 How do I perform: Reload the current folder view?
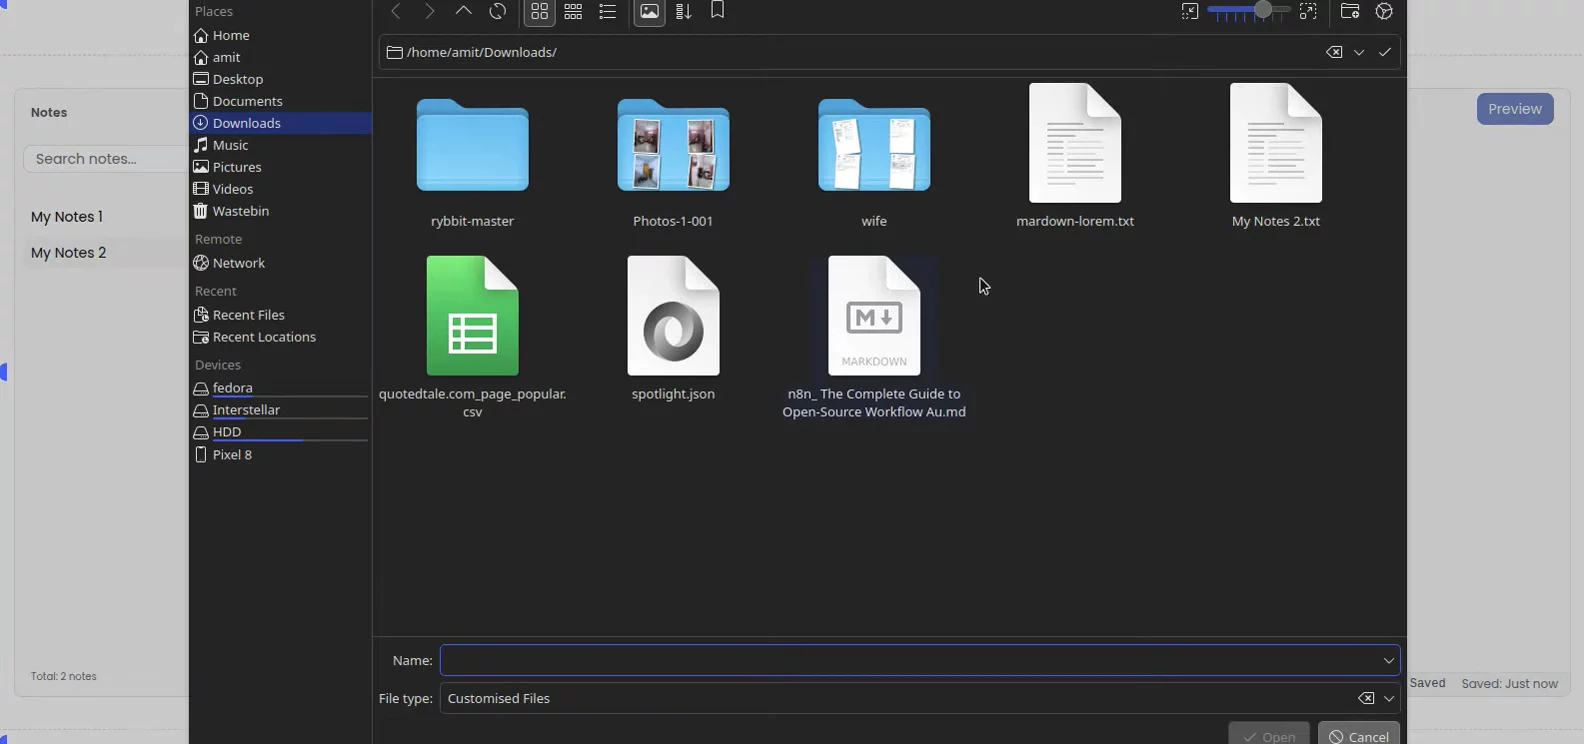click(x=497, y=11)
